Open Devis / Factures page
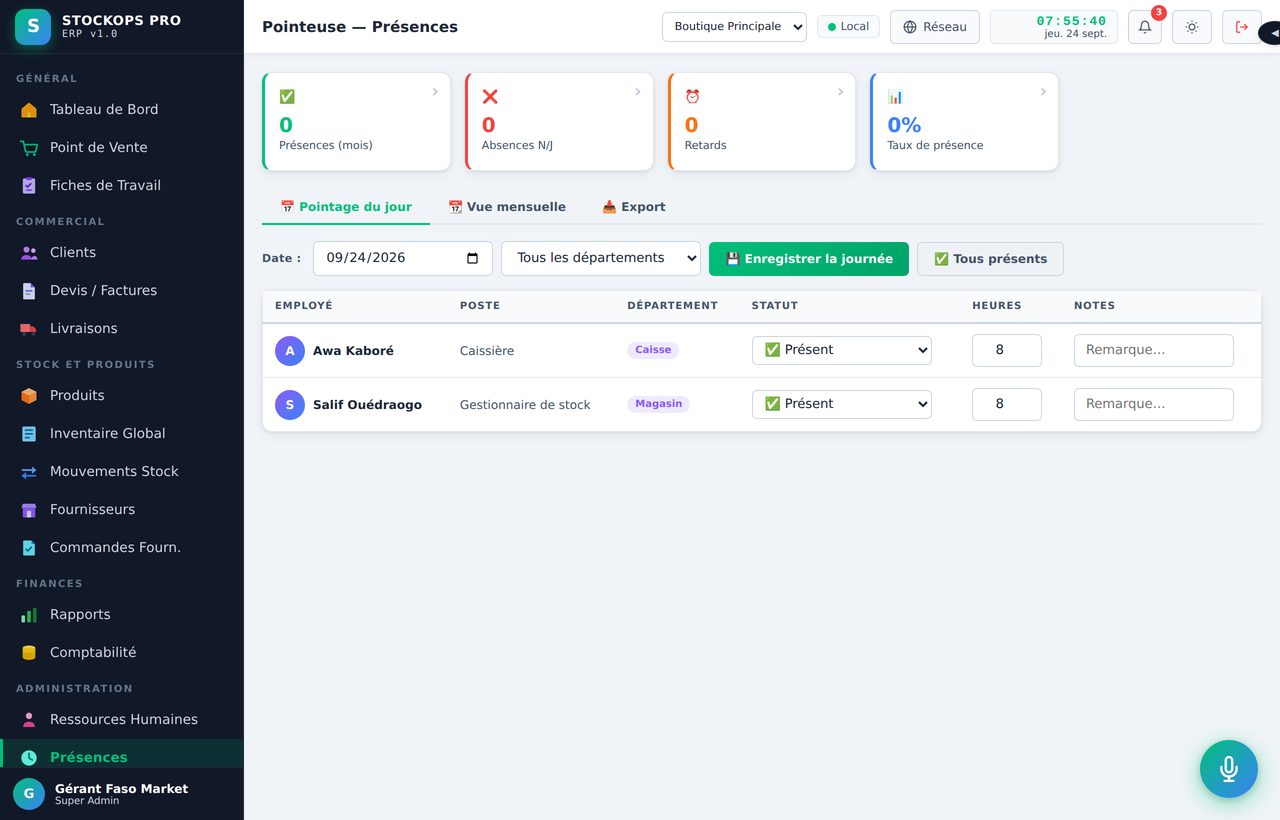This screenshot has height=820, width=1280. point(122,290)
